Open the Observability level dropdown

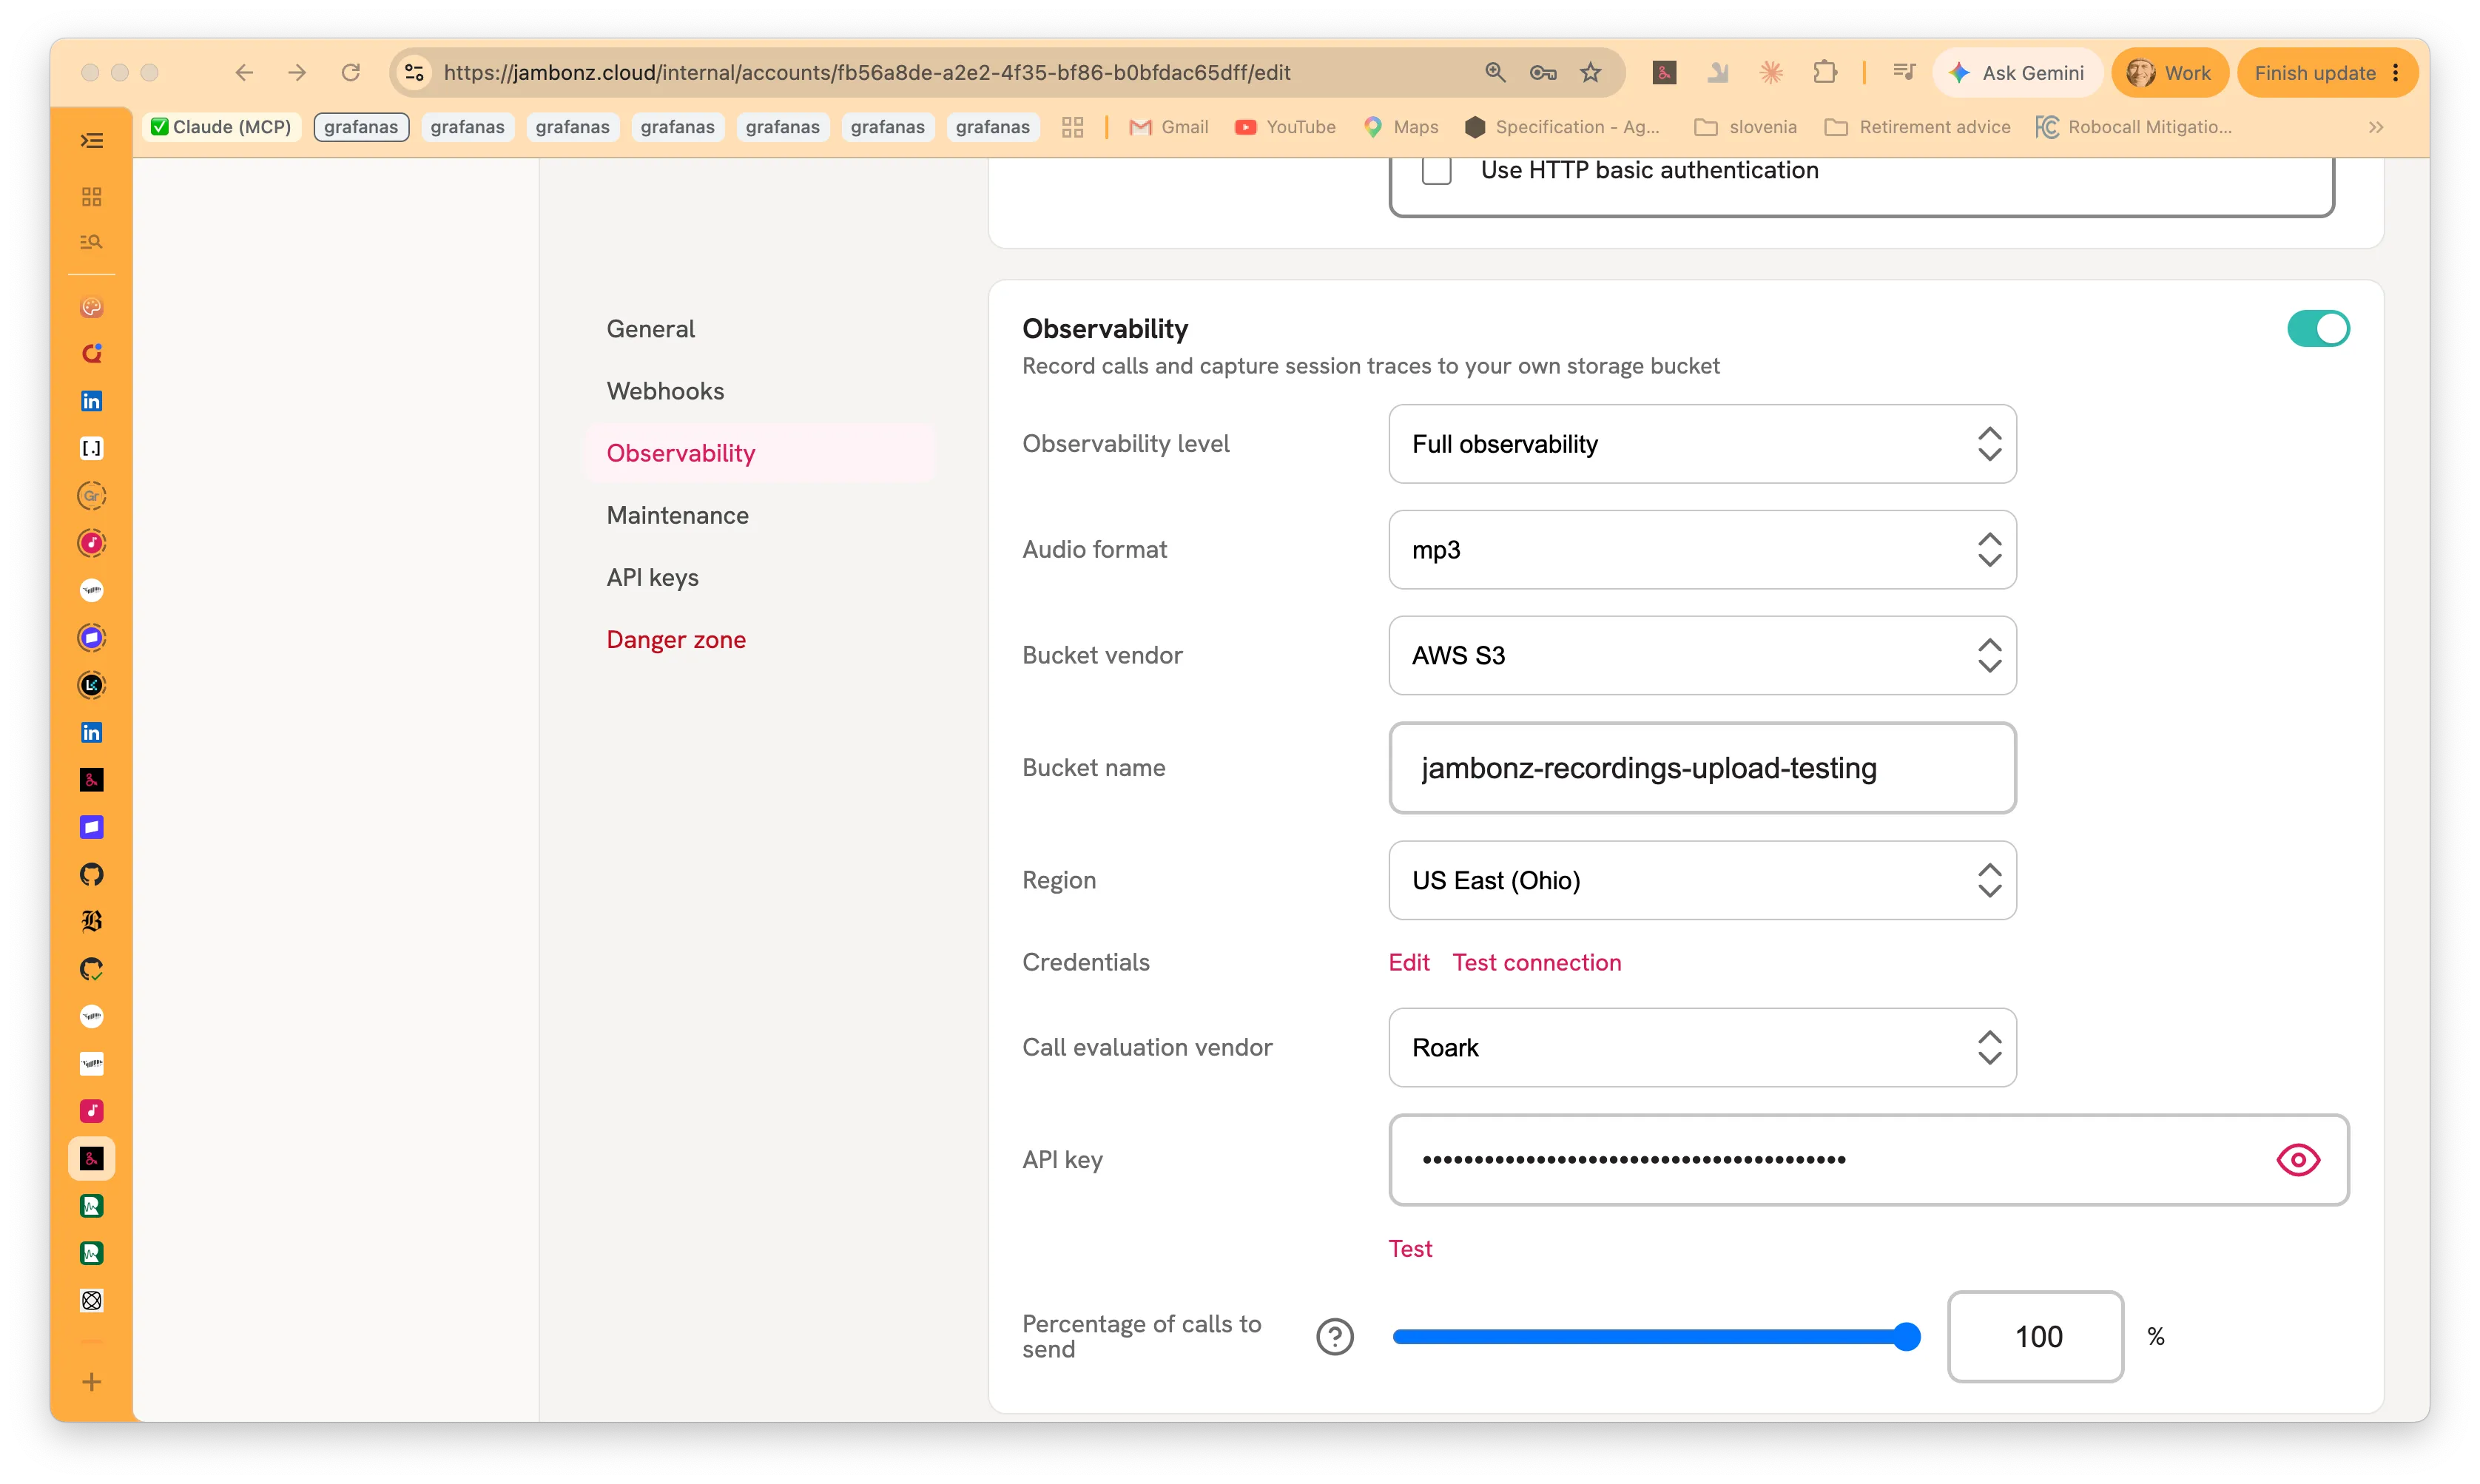[1702, 444]
